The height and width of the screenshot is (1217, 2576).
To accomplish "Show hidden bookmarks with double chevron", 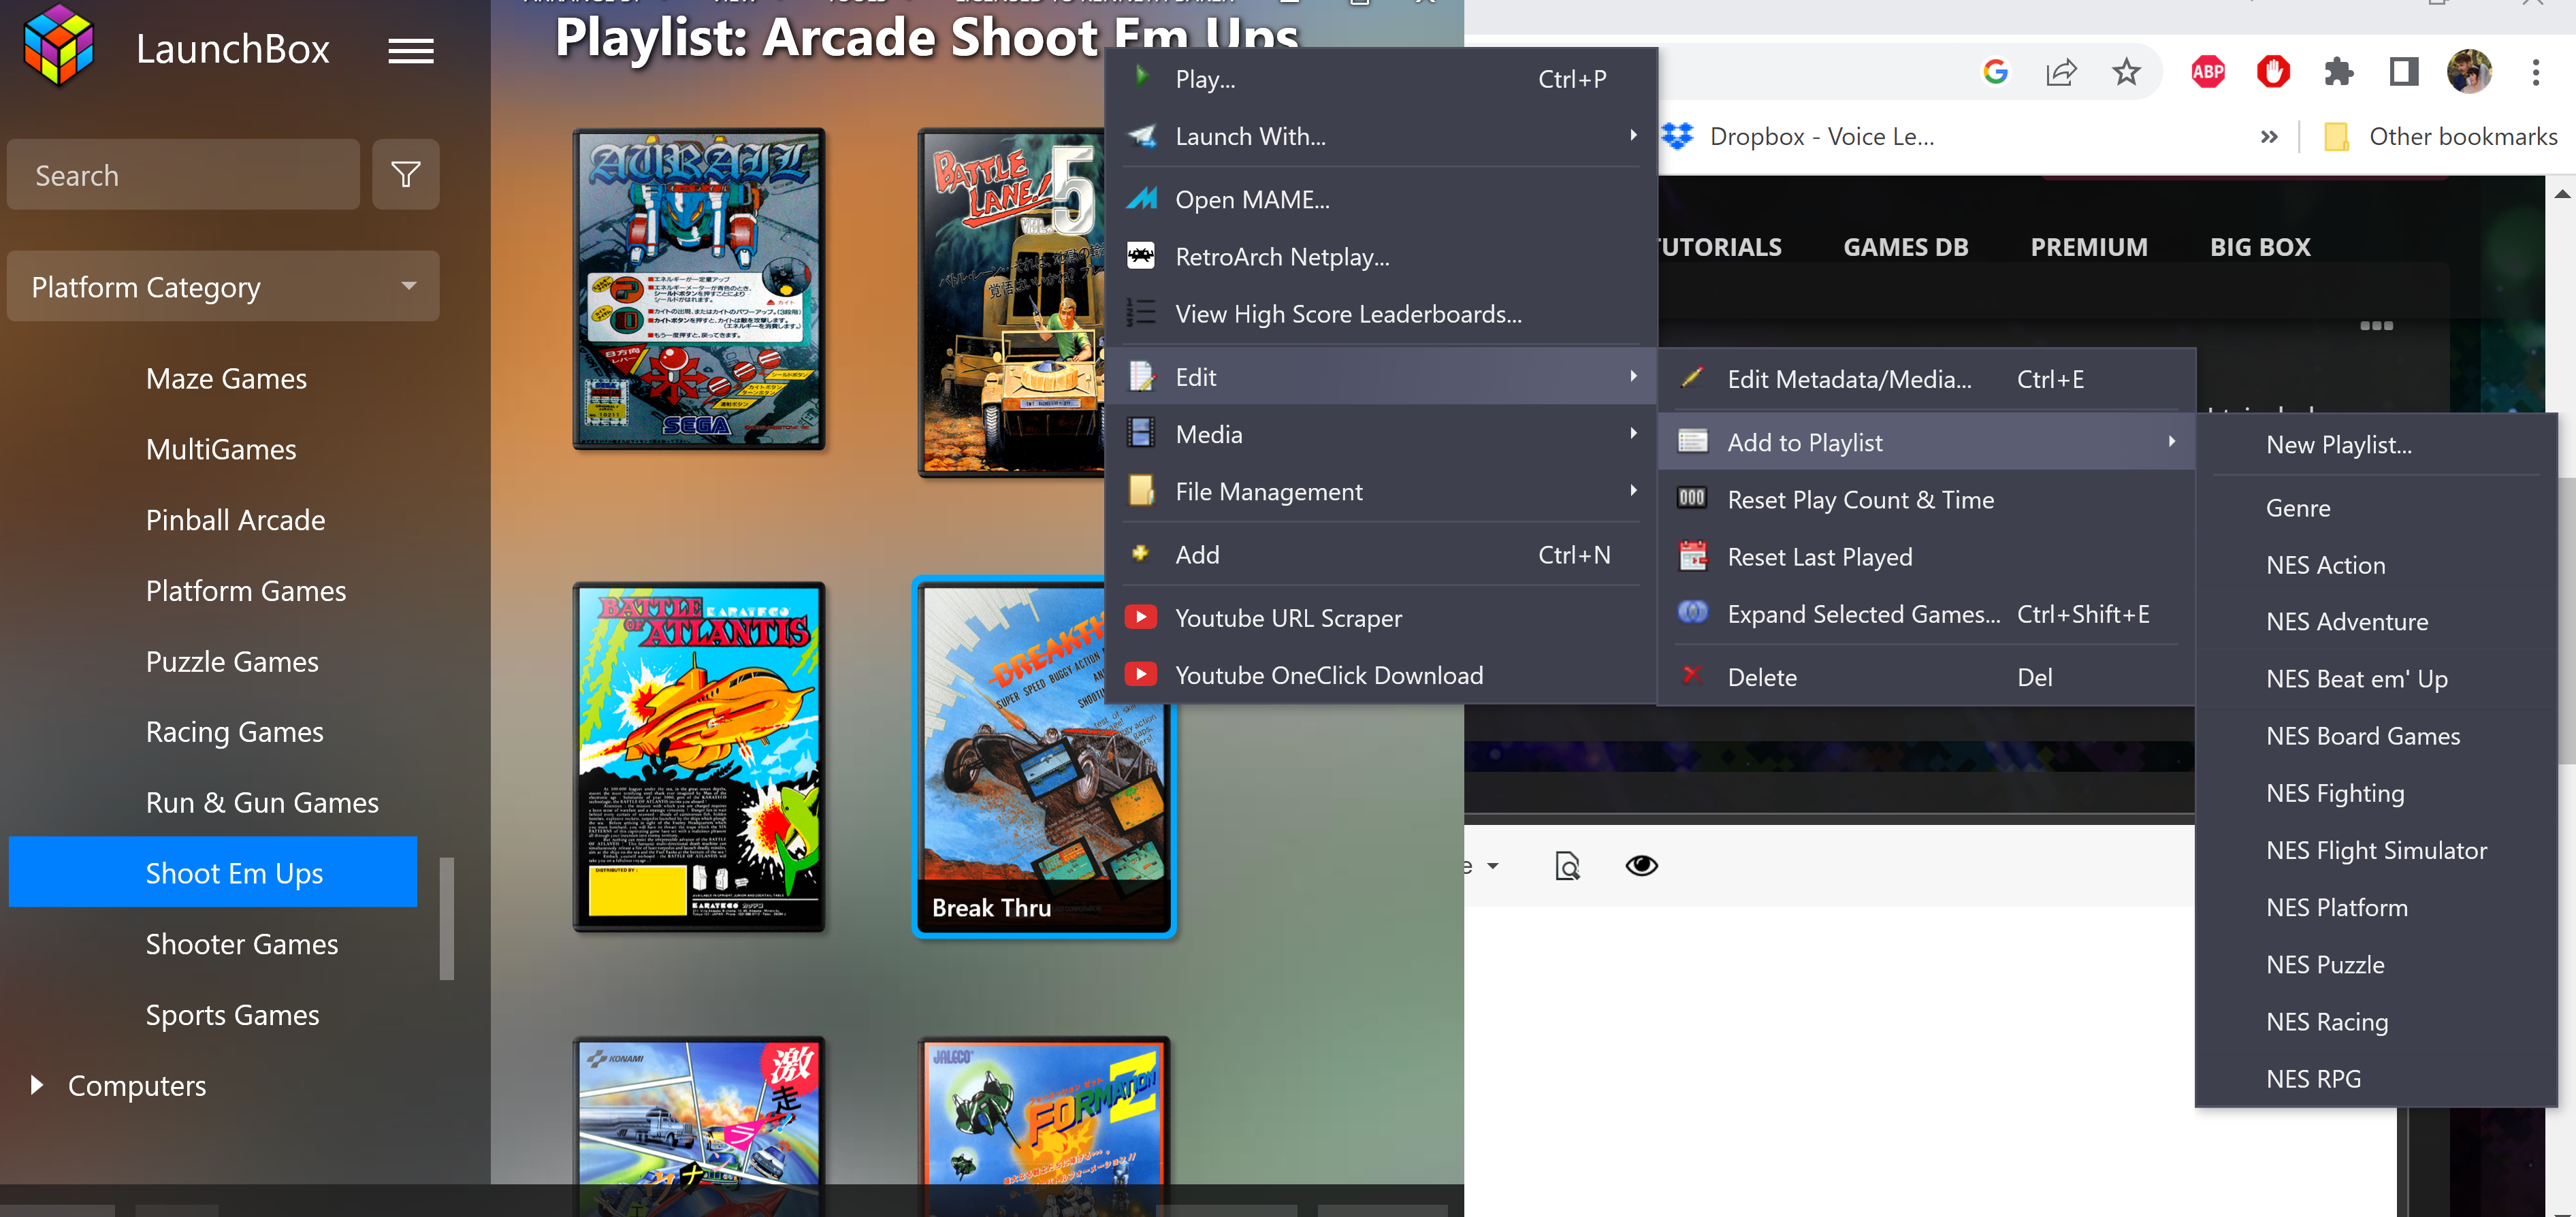I will (x=2269, y=137).
